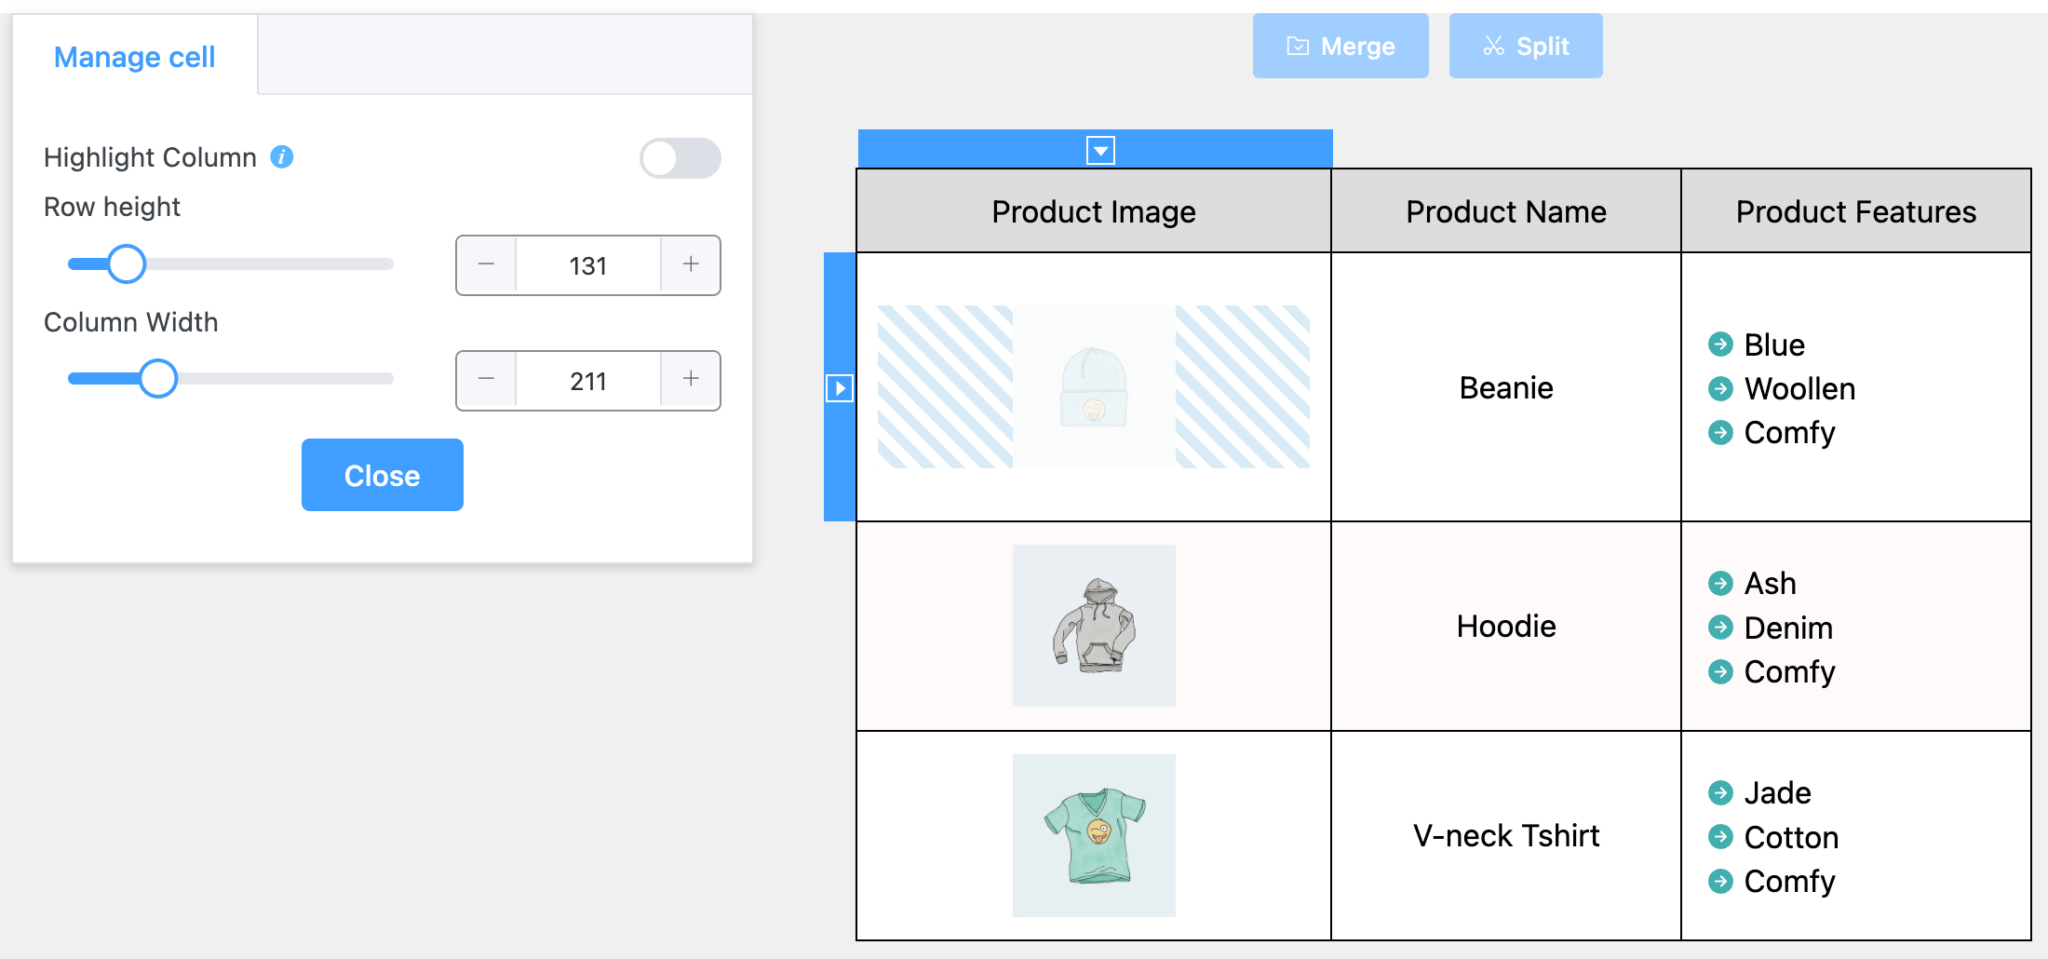Viewport: 2048px width, 959px height.
Task: Select the Hoodie product image thumbnail
Action: (x=1094, y=626)
